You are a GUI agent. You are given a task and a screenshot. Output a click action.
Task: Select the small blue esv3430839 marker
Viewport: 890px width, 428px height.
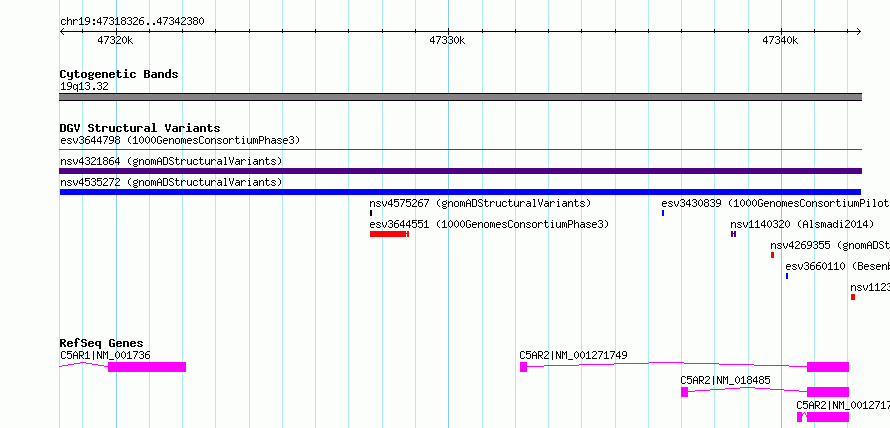[x=663, y=213]
